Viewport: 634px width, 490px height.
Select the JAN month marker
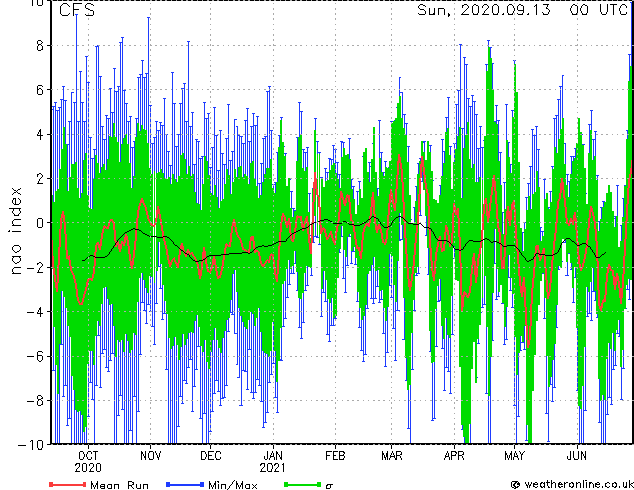(x=273, y=455)
